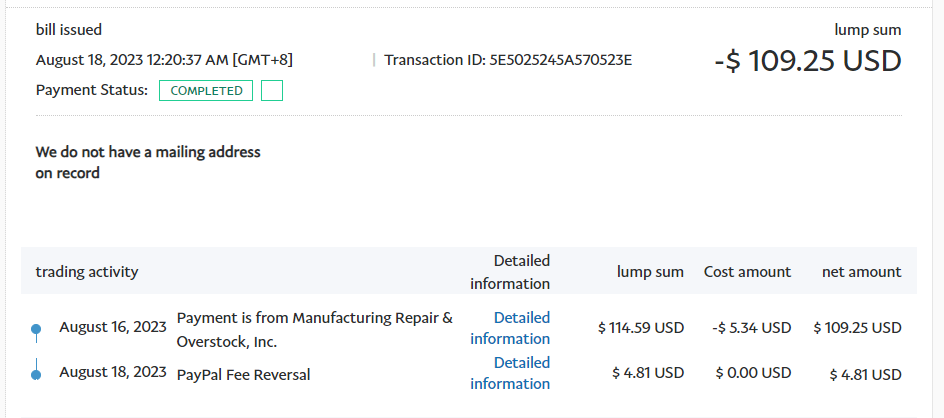Click the PayPal Fee Reversal row title

tap(243, 375)
